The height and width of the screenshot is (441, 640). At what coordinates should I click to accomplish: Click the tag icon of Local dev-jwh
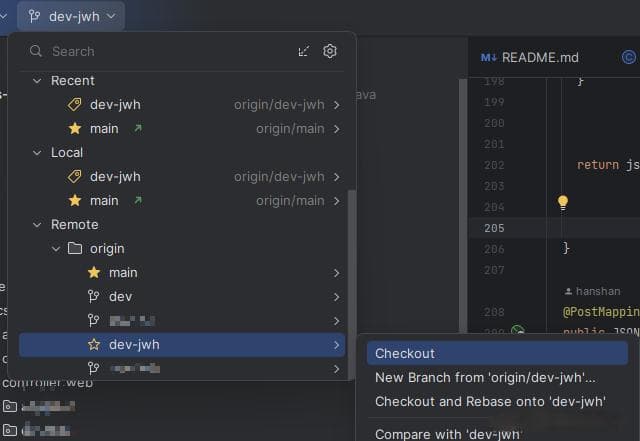(75, 177)
